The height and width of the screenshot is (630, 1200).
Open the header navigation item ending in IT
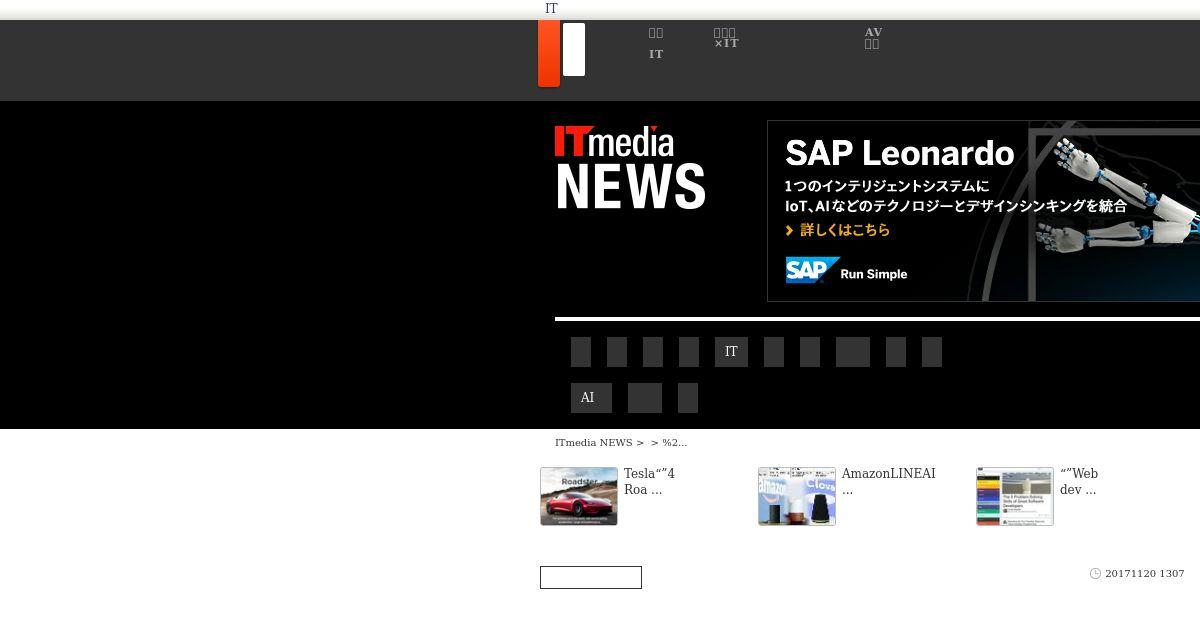656,43
